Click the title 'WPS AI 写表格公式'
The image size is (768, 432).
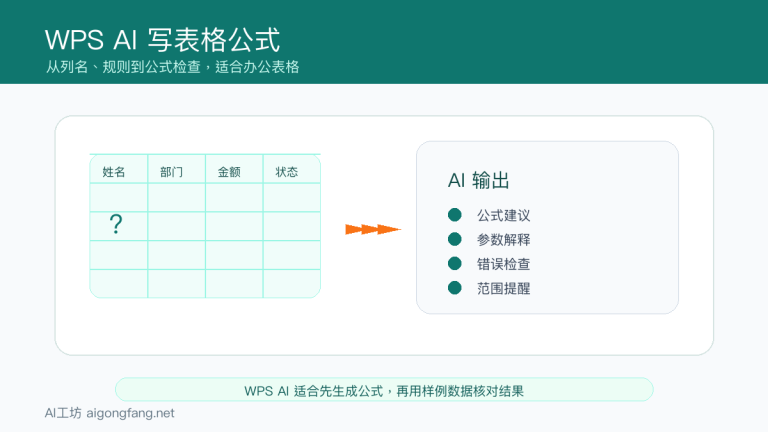tap(162, 40)
